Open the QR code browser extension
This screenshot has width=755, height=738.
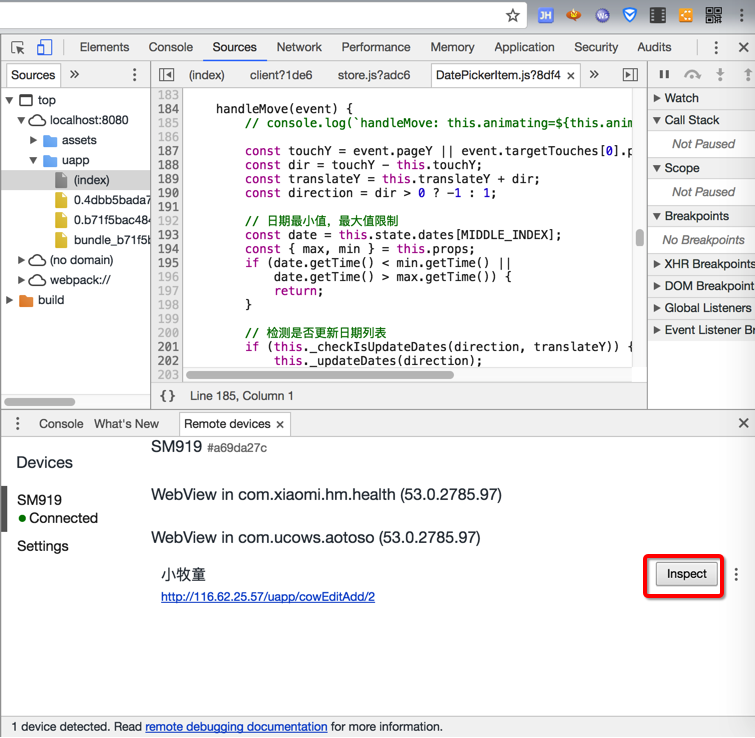[x=714, y=15]
